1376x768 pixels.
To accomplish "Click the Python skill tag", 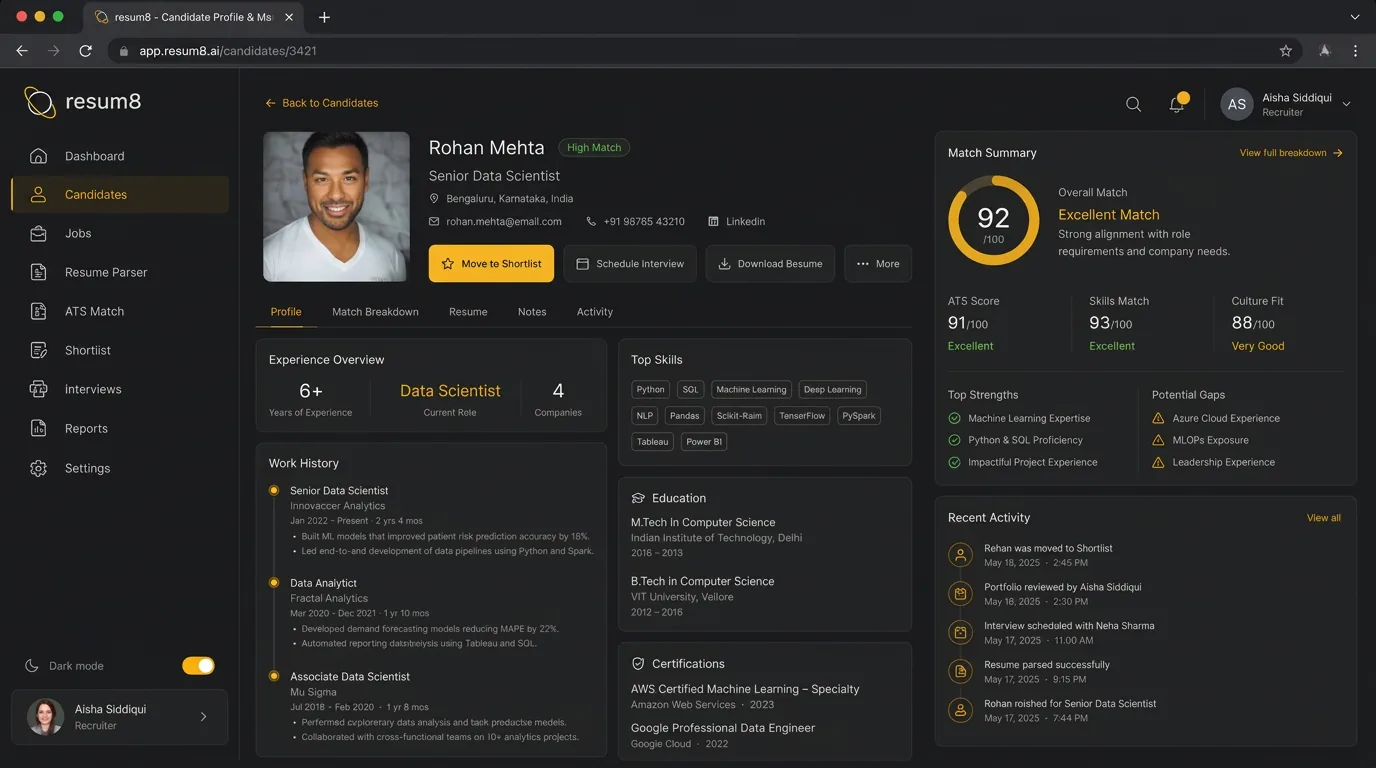I will coord(651,390).
